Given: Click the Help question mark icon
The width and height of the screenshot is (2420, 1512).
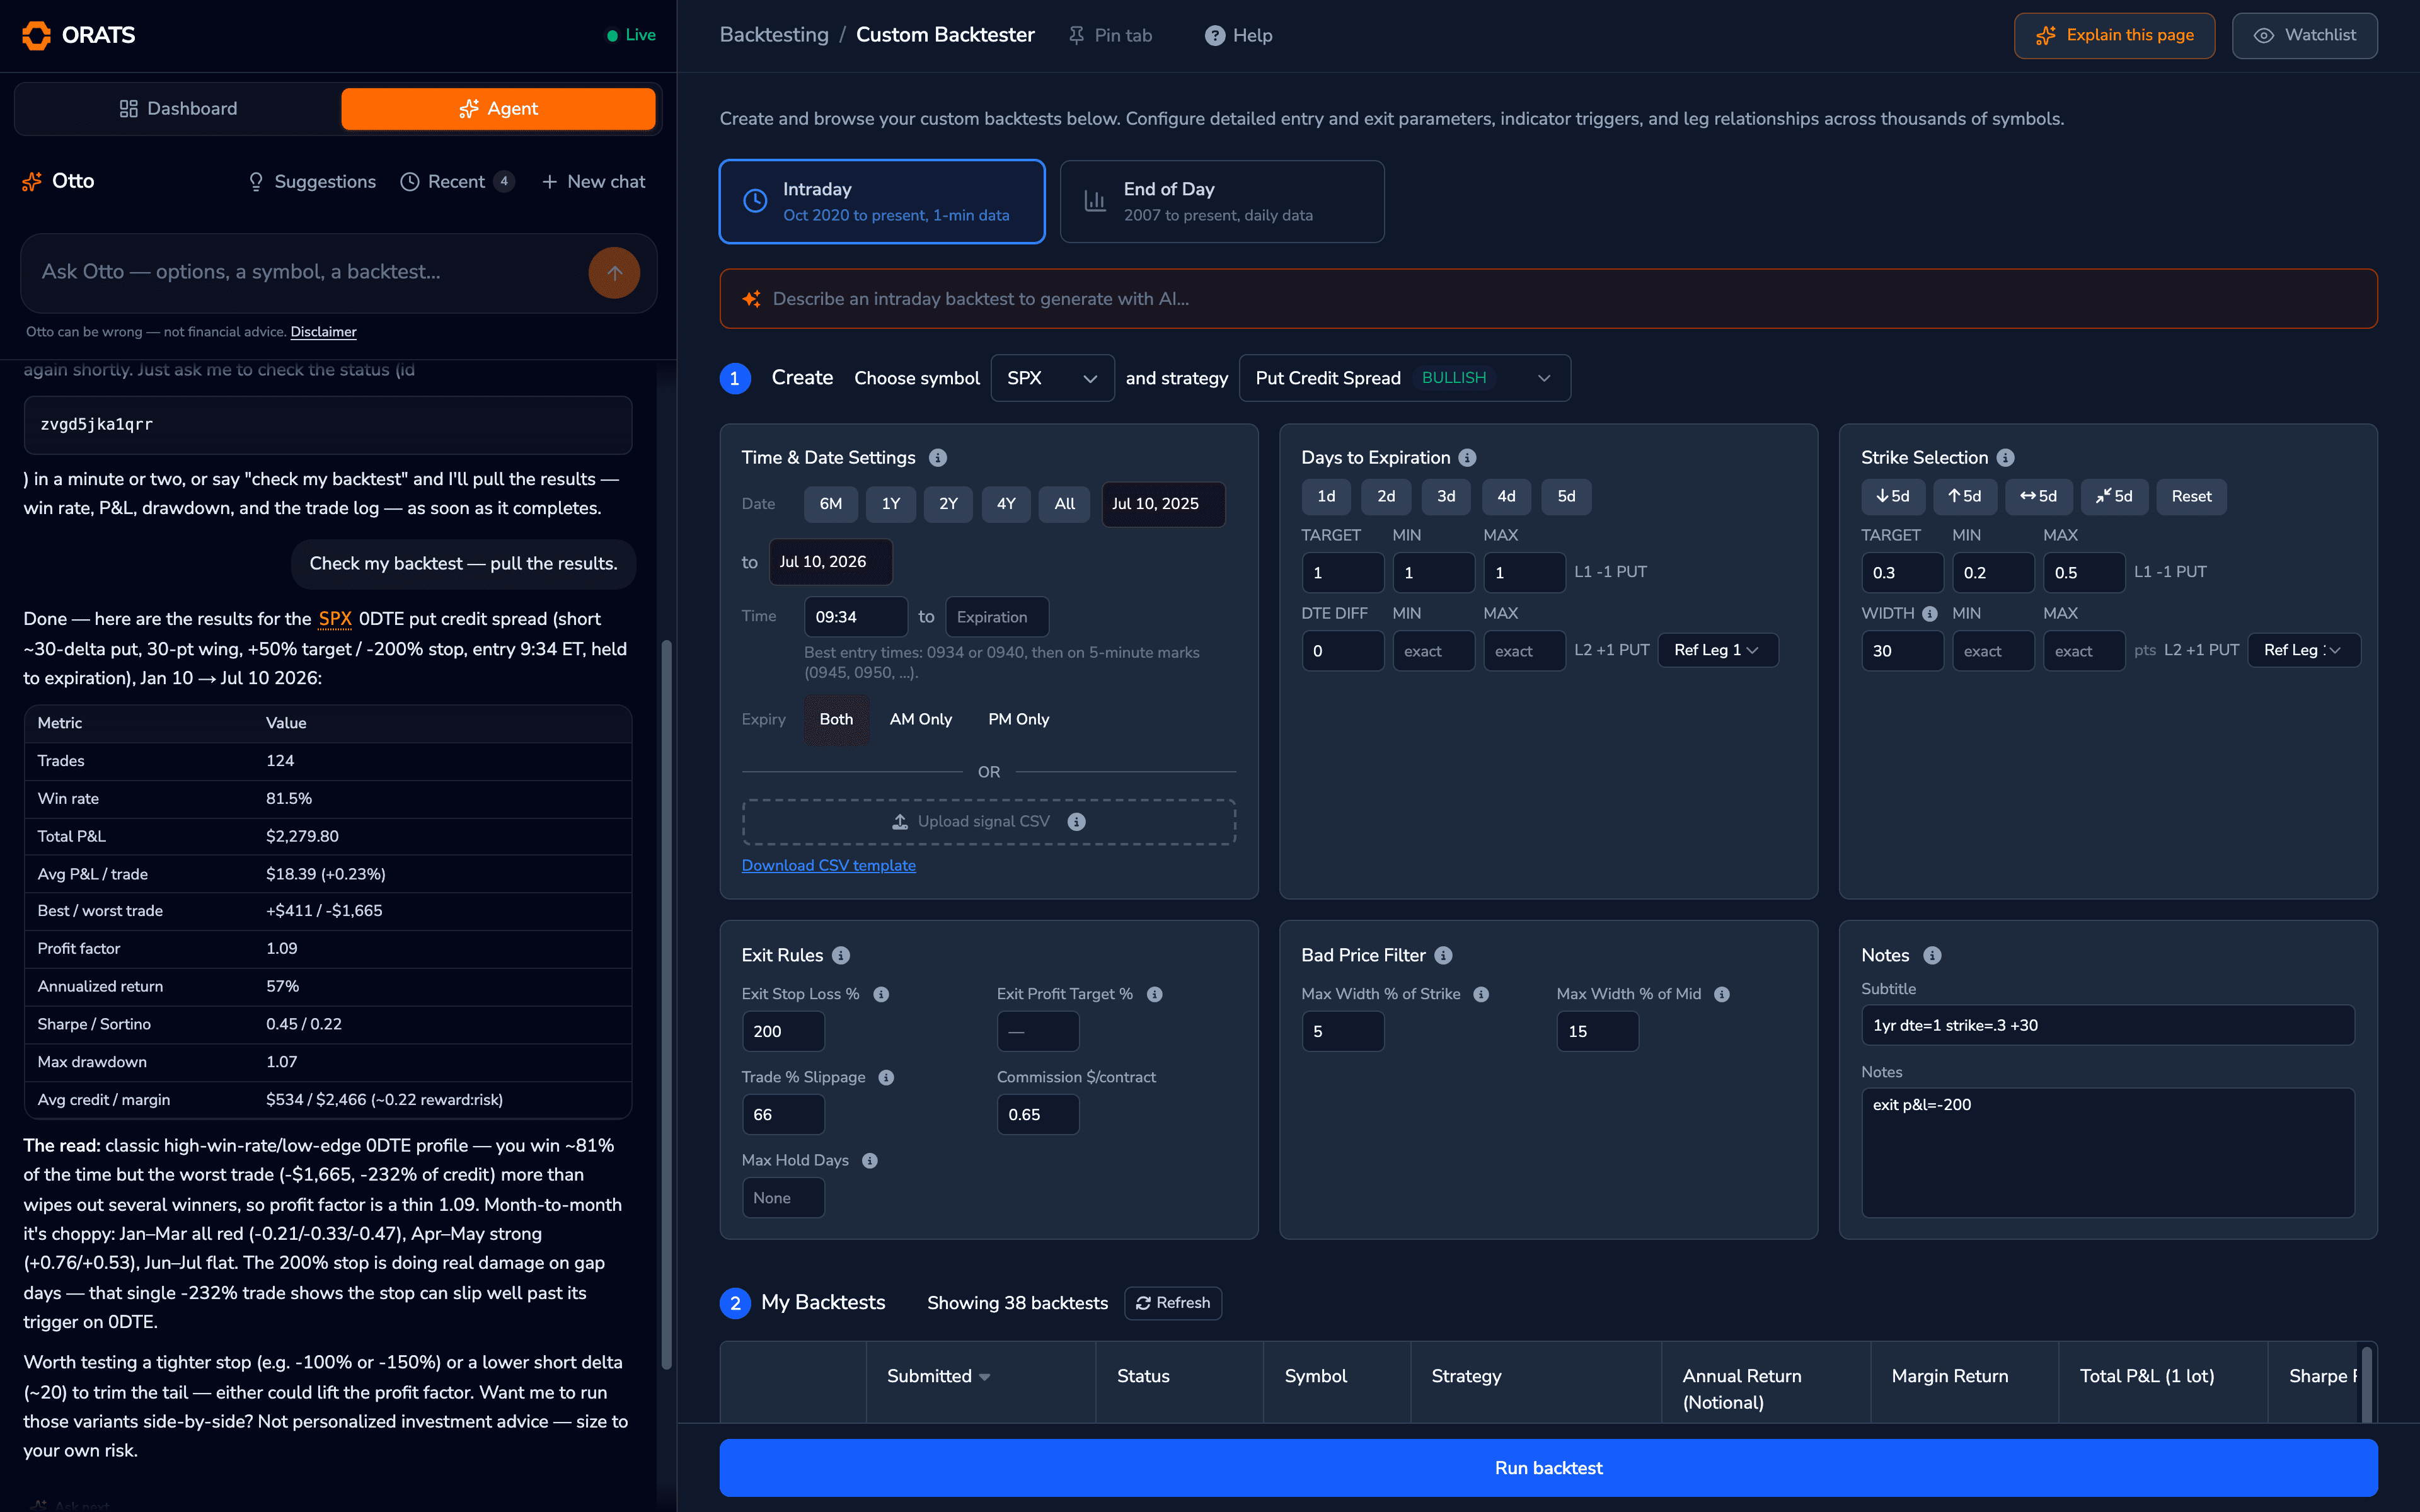Looking at the screenshot, I should click(x=1214, y=35).
